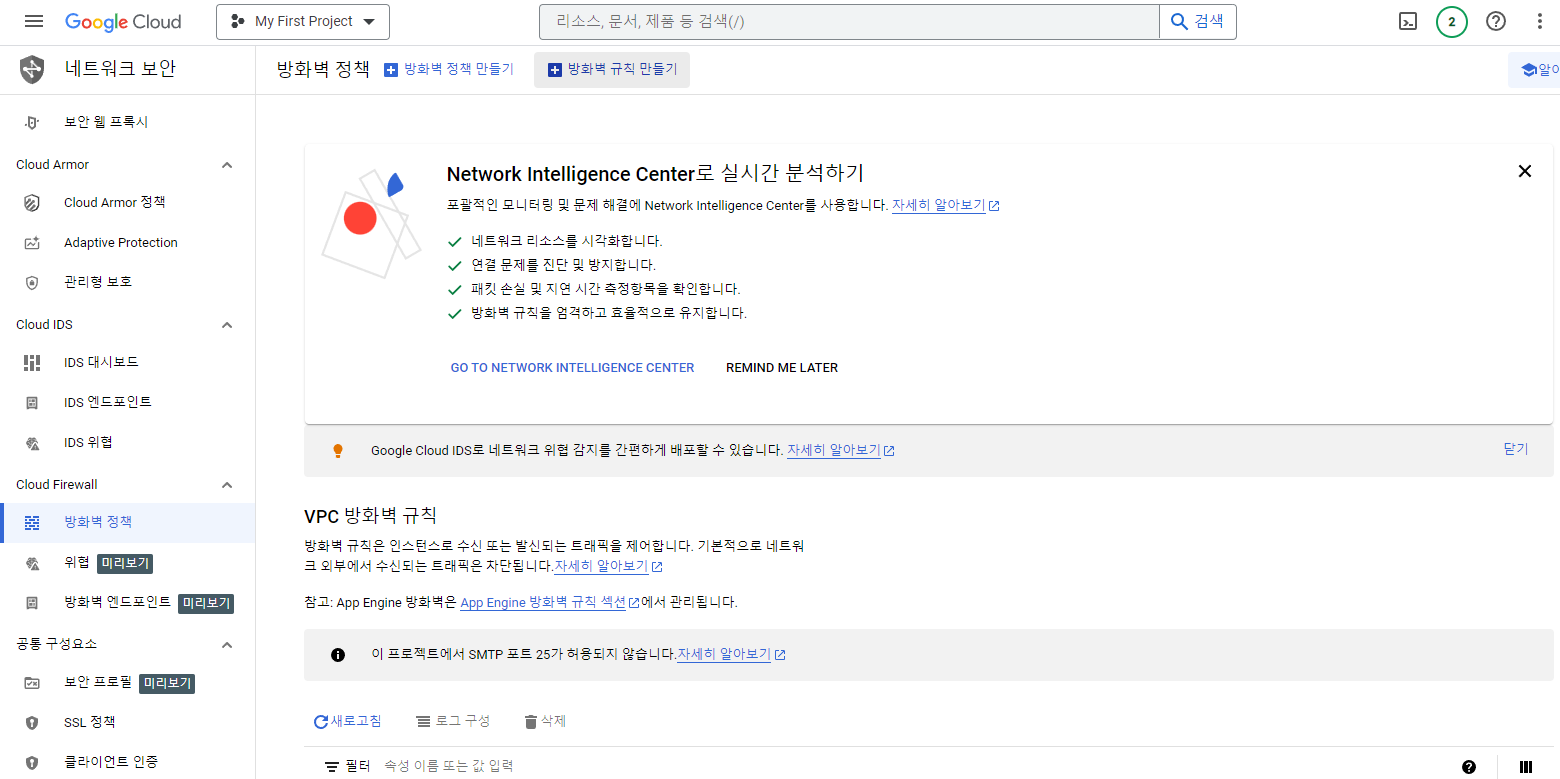Image resolution: width=1560 pixels, height=779 pixels.
Task: Click 방화벽 규칙 만들기 button
Action: click(612, 69)
